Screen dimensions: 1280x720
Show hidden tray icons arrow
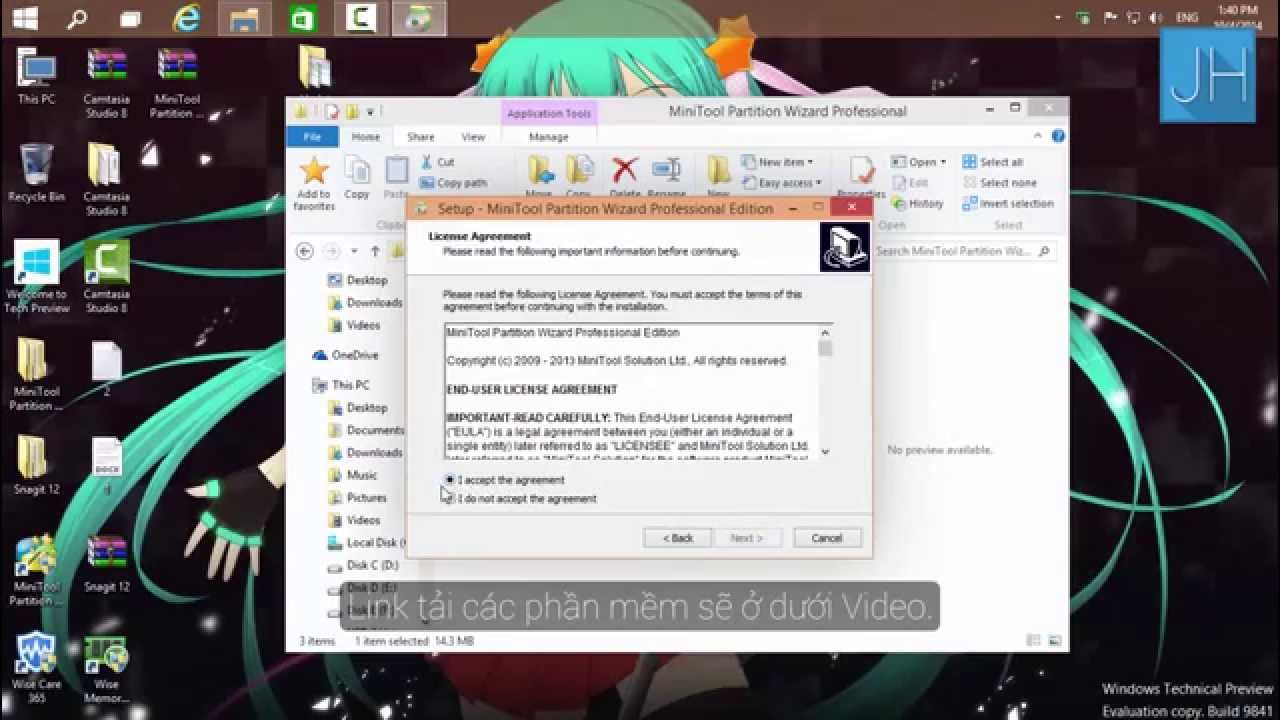[x=1060, y=17]
